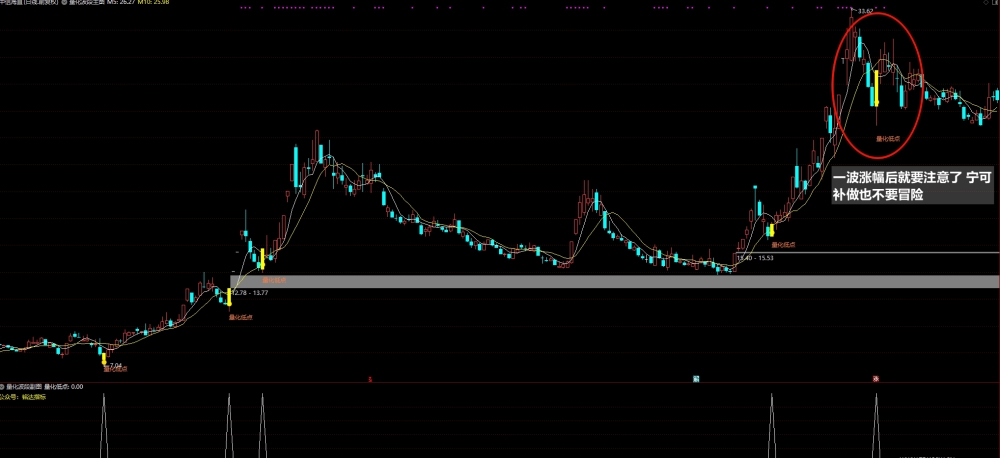
Task: Click the yellow M10 moving average label
Action: click(154, 3)
